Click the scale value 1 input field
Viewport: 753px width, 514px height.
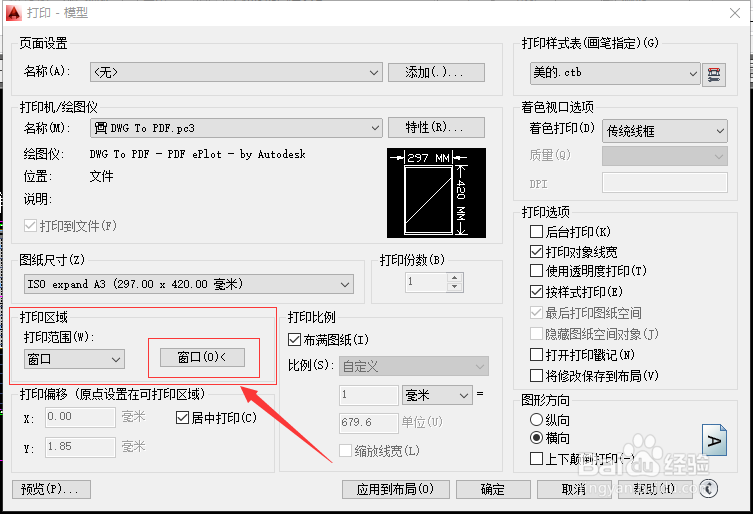click(x=369, y=395)
